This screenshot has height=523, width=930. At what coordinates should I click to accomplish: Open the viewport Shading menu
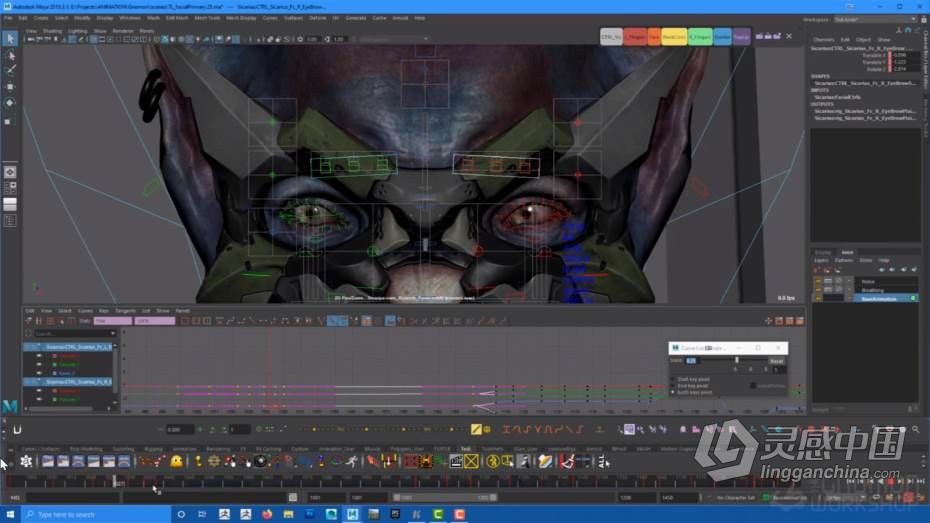[52, 31]
